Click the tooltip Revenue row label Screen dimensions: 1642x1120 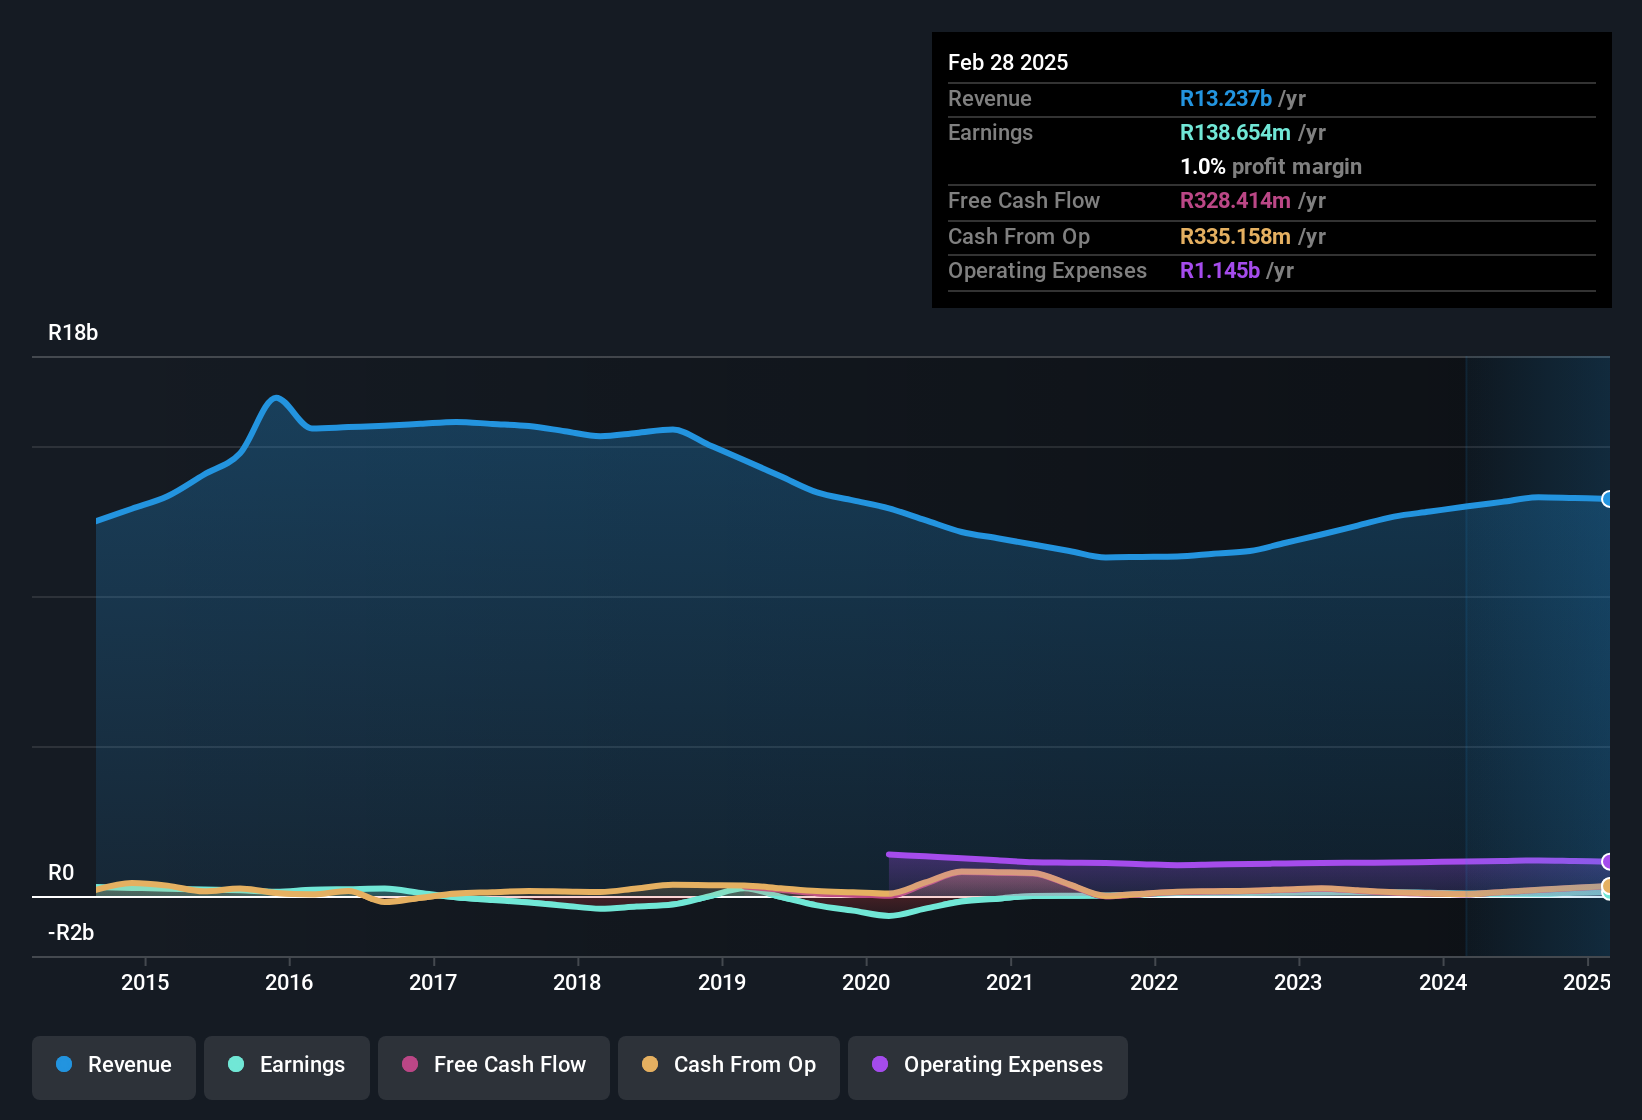tap(990, 98)
